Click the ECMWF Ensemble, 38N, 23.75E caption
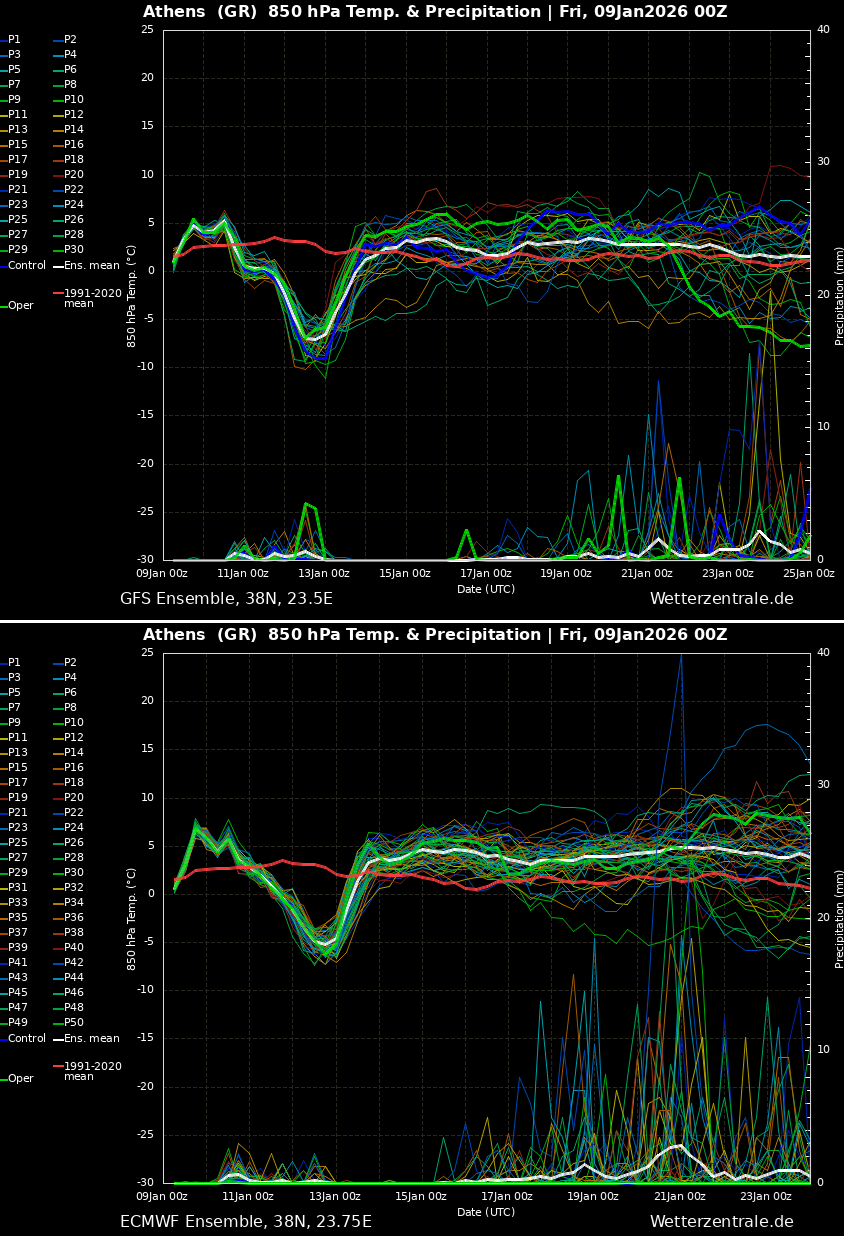 tap(245, 1222)
